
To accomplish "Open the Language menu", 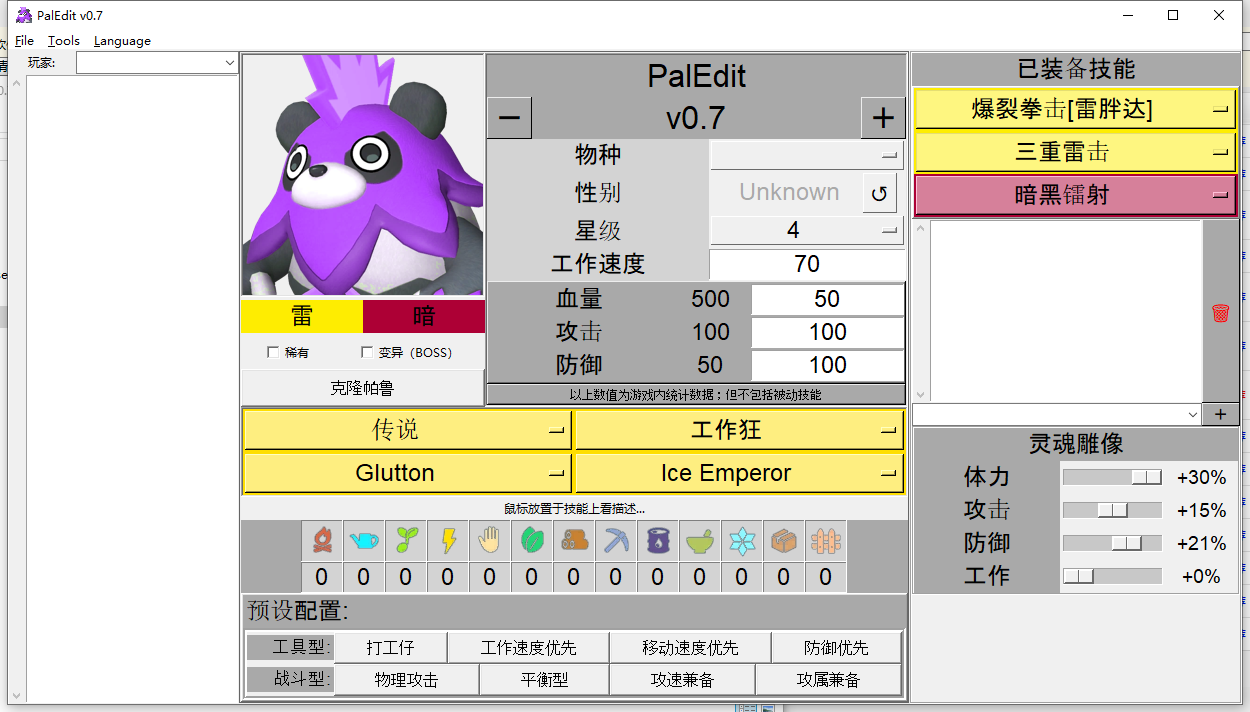I will pos(122,41).
